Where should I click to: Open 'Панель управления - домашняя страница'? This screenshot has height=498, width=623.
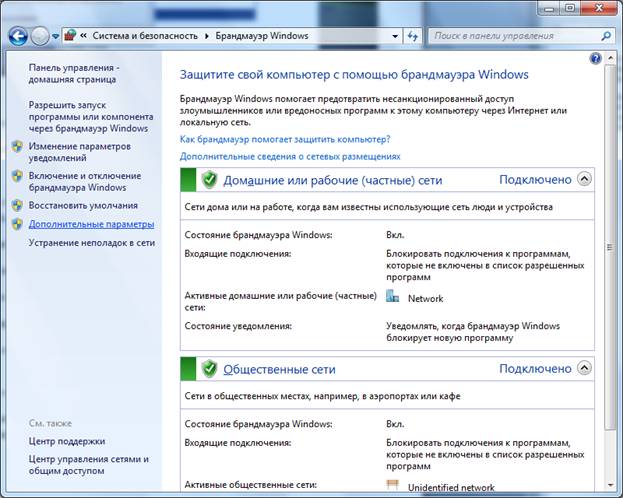coord(74,74)
